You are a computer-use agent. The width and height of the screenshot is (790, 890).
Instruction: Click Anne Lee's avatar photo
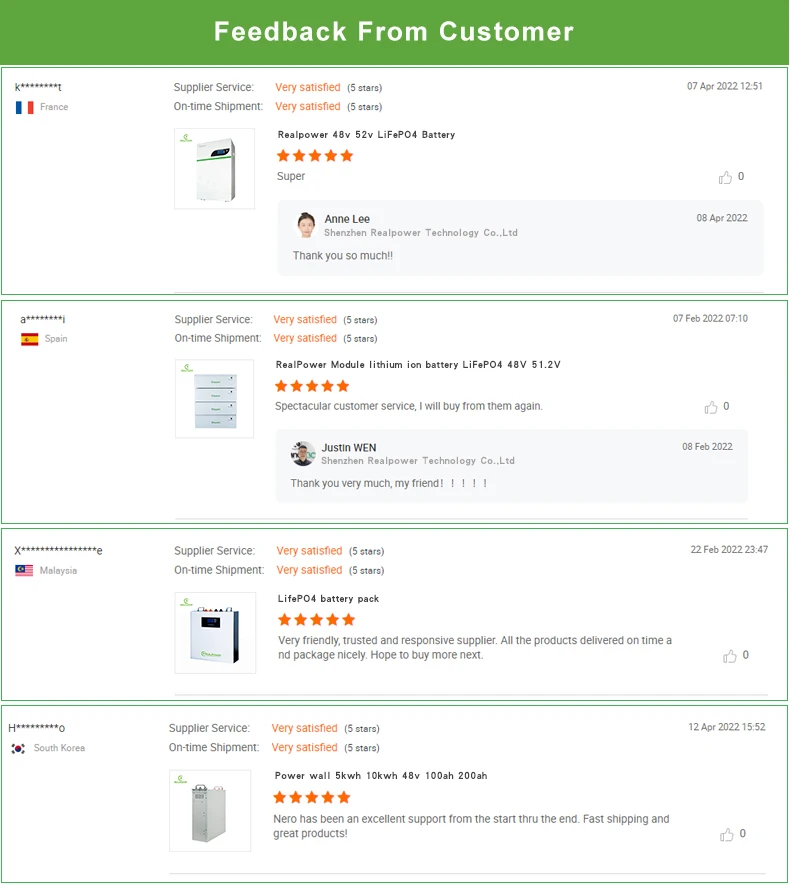306,225
